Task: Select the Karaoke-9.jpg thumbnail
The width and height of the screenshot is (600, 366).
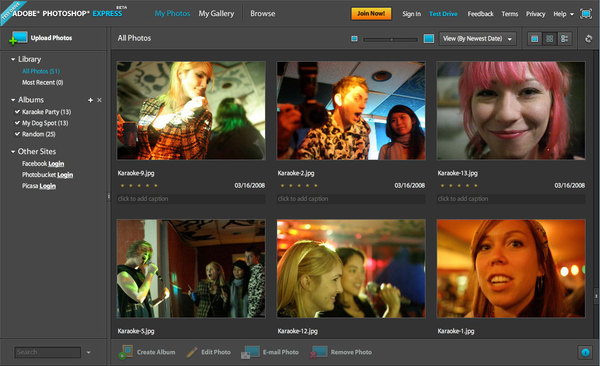Action: (191, 111)
